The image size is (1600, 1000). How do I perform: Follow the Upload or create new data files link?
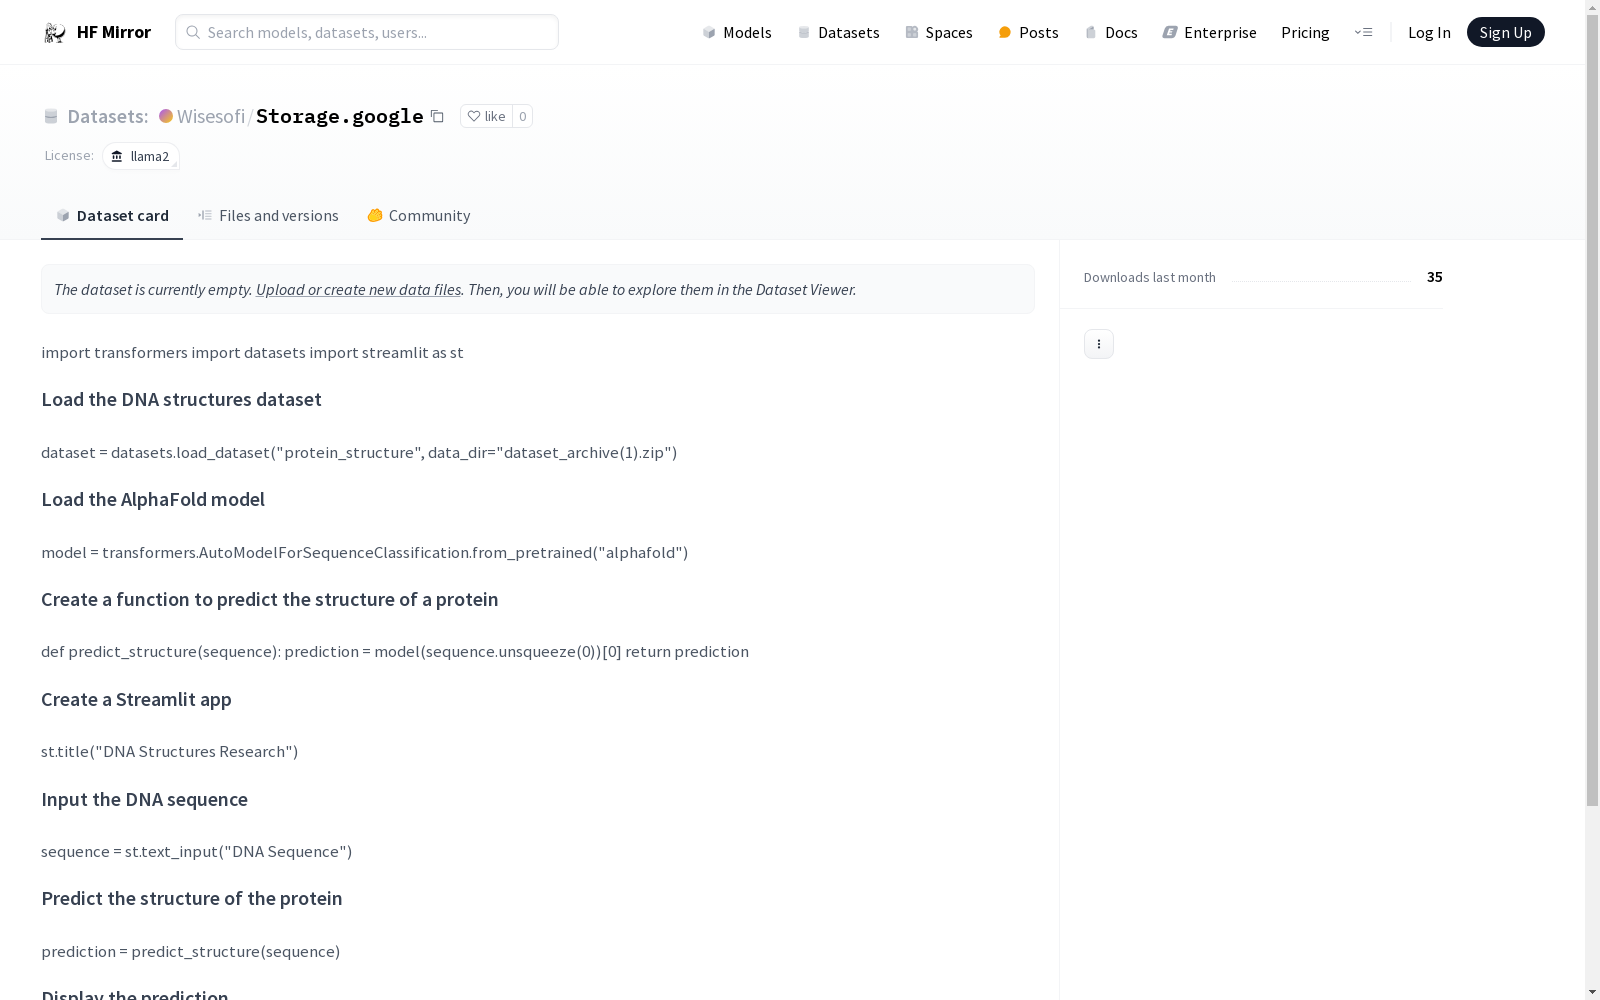pyautogui.click(x=358, y=289)
